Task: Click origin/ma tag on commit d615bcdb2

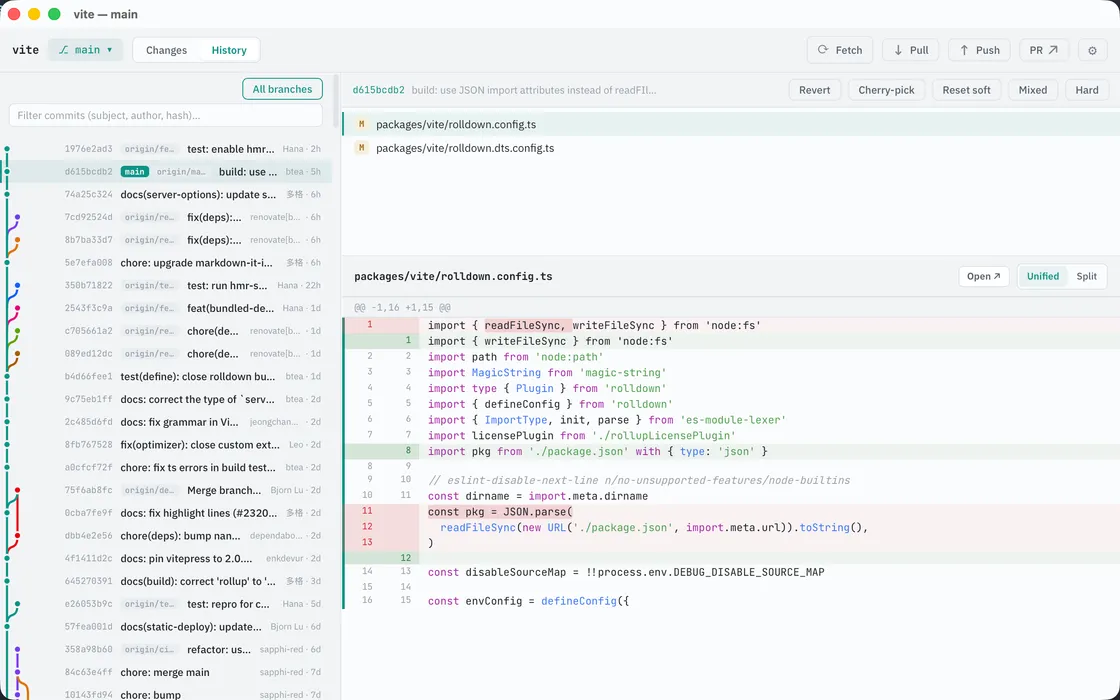Action: (181, 171)
